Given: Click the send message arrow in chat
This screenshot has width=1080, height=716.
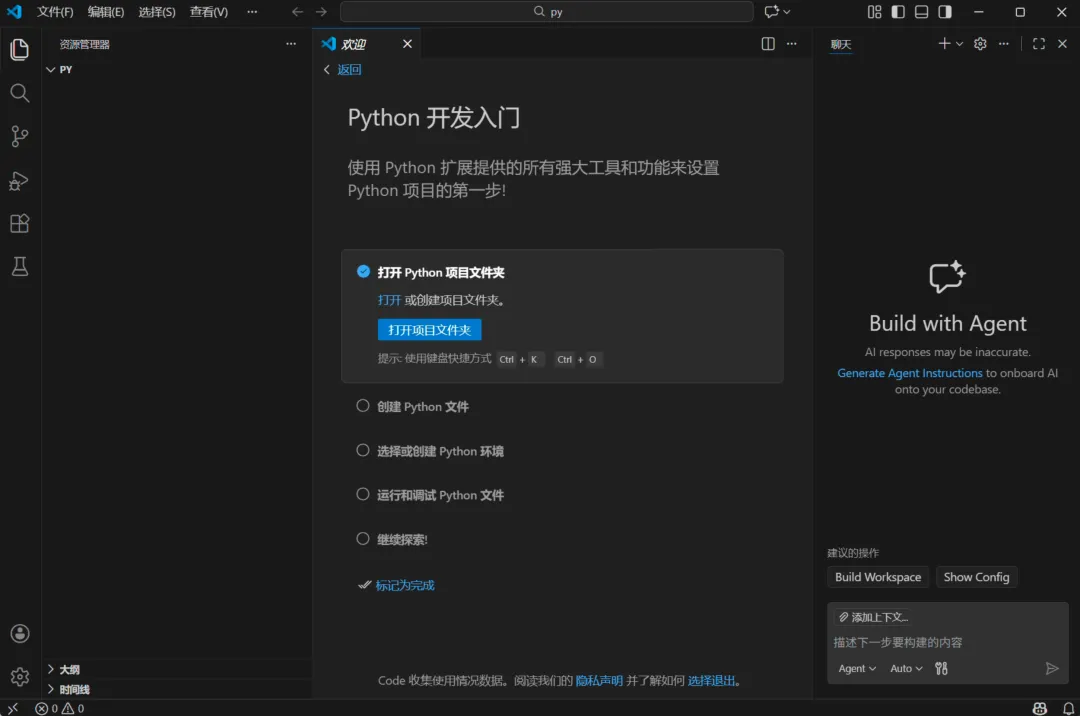Looking at the screenshot, I should 1052,668.
